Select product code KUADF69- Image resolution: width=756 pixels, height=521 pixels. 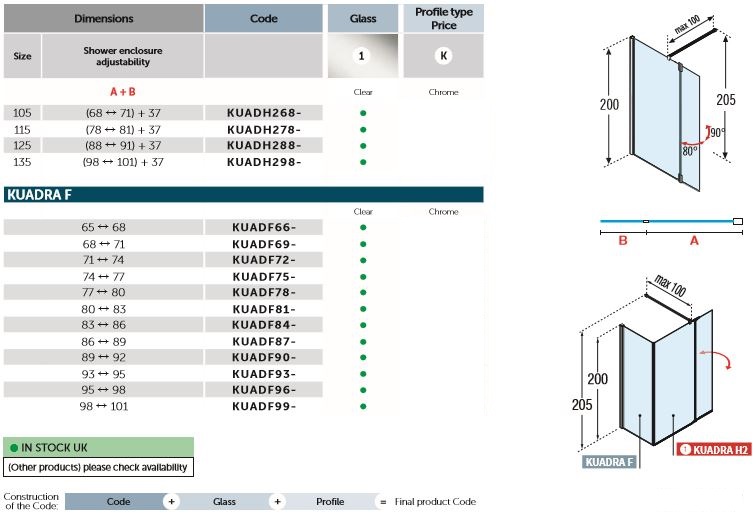pyautogui.click(x=264, y=244)
